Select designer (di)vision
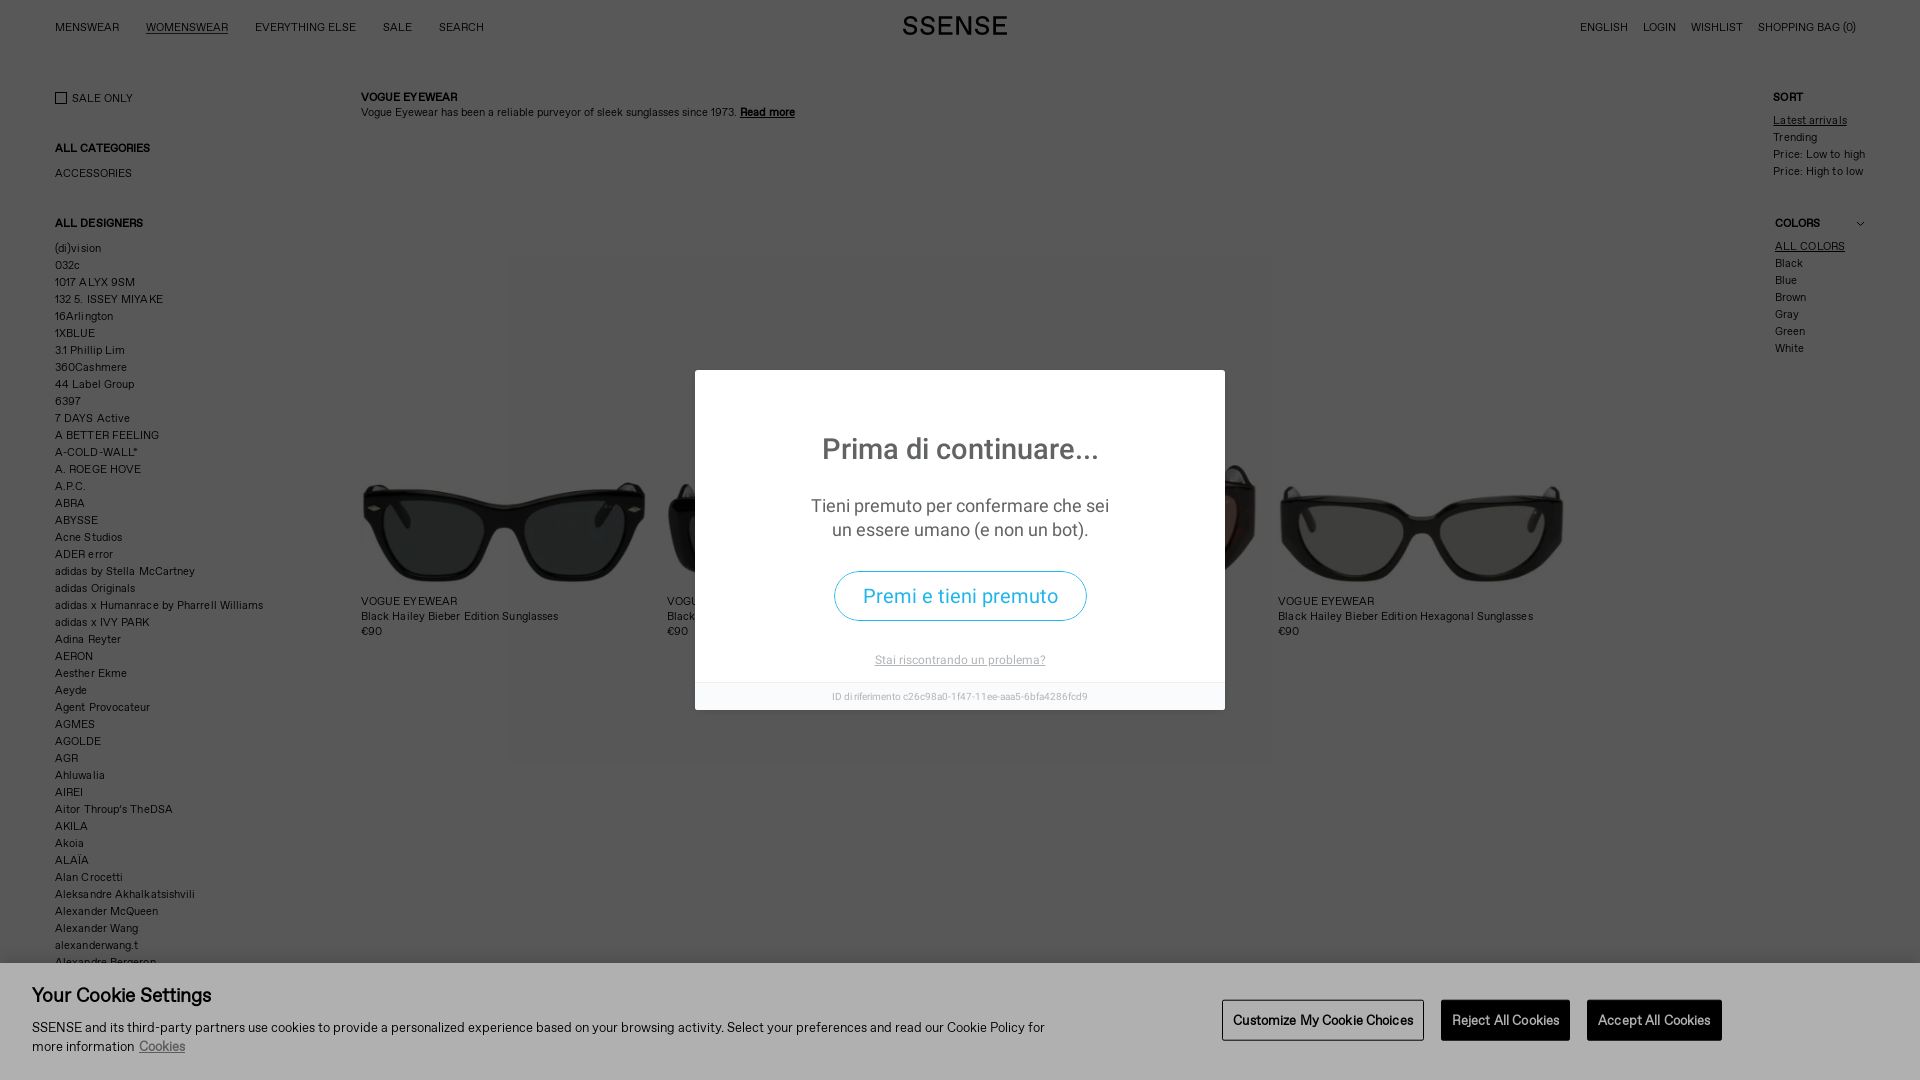This screenshot has width=1920, height=1080. point(78,248)
